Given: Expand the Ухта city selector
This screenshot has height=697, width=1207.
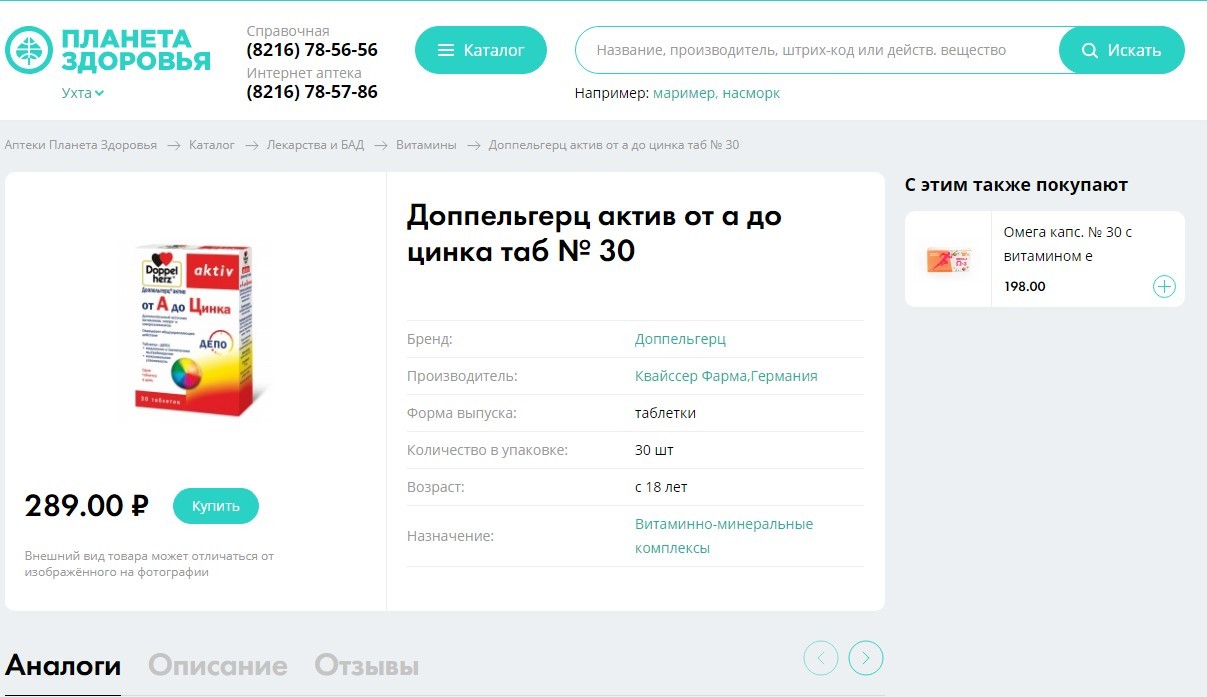Looking at the screenshot, I should (x=83, y=93).
